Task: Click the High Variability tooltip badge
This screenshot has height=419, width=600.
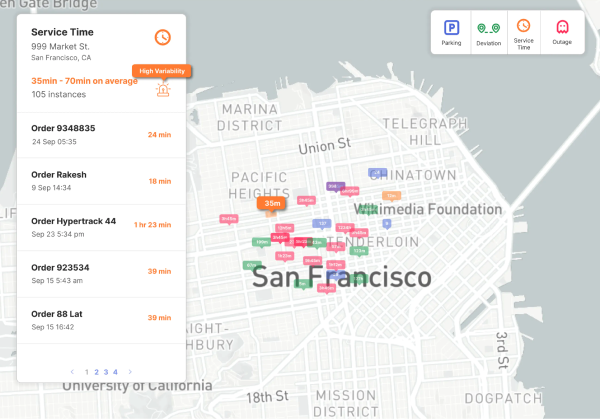Action: point(161,71)
